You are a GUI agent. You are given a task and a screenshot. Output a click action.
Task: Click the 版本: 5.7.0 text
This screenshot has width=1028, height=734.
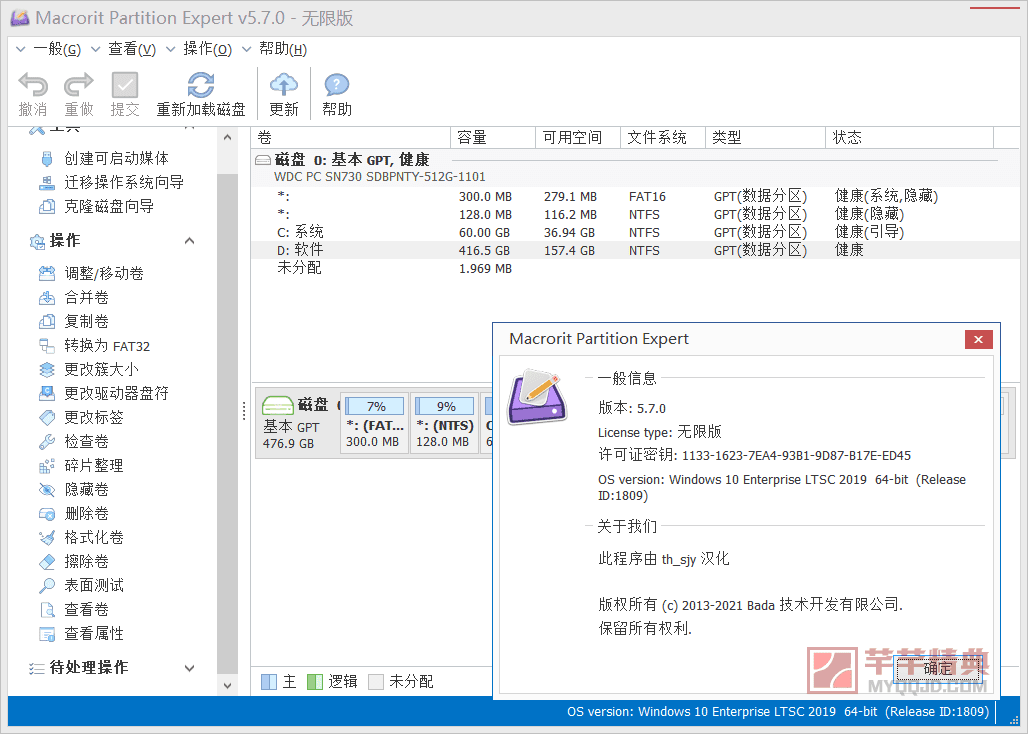(632, 408)
